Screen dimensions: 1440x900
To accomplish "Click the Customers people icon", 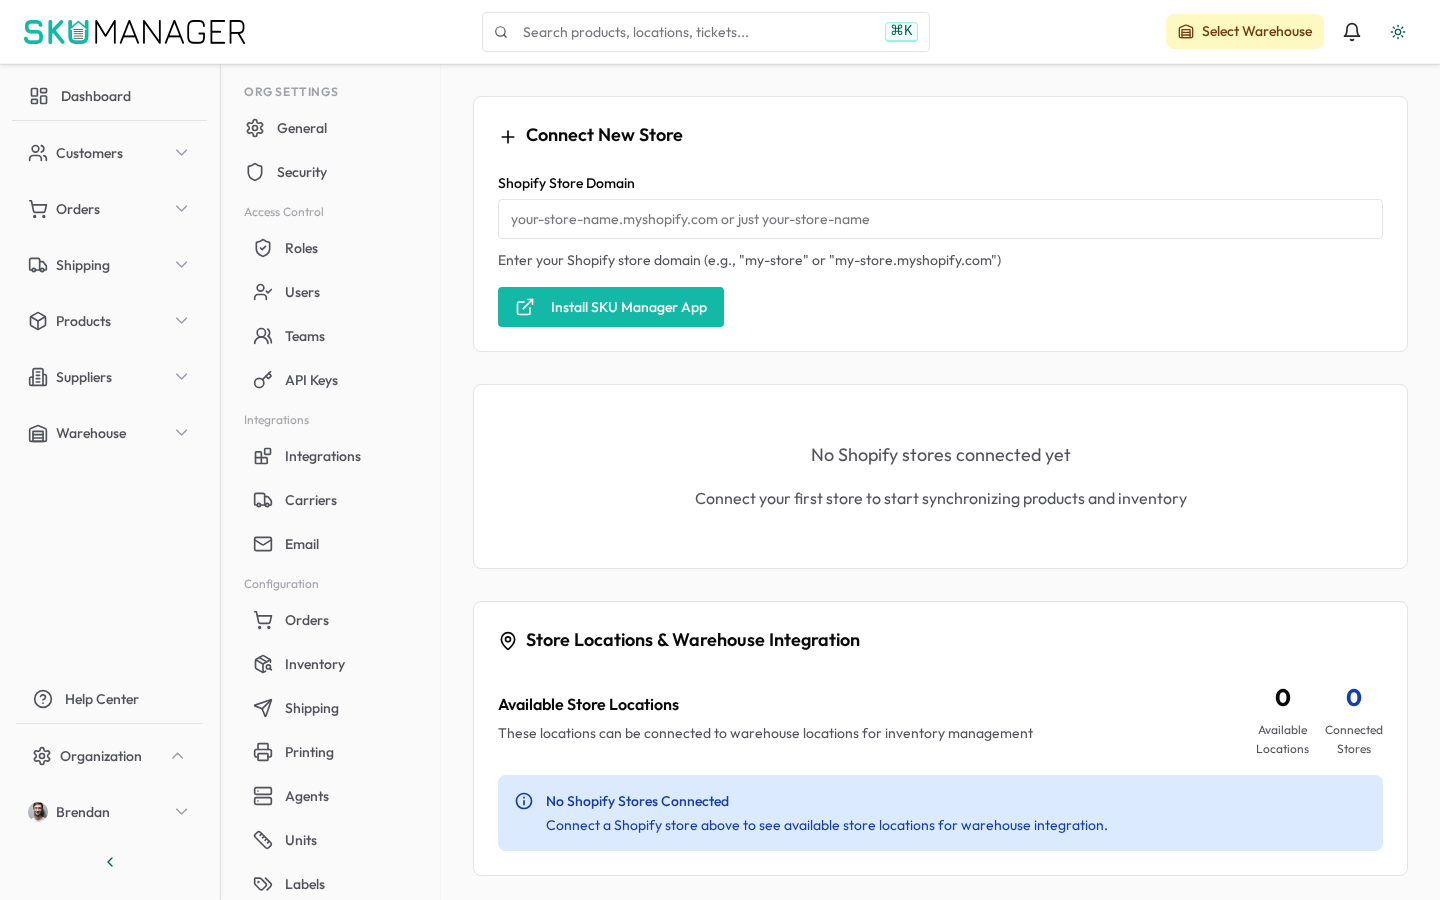I will coord(38,153).
